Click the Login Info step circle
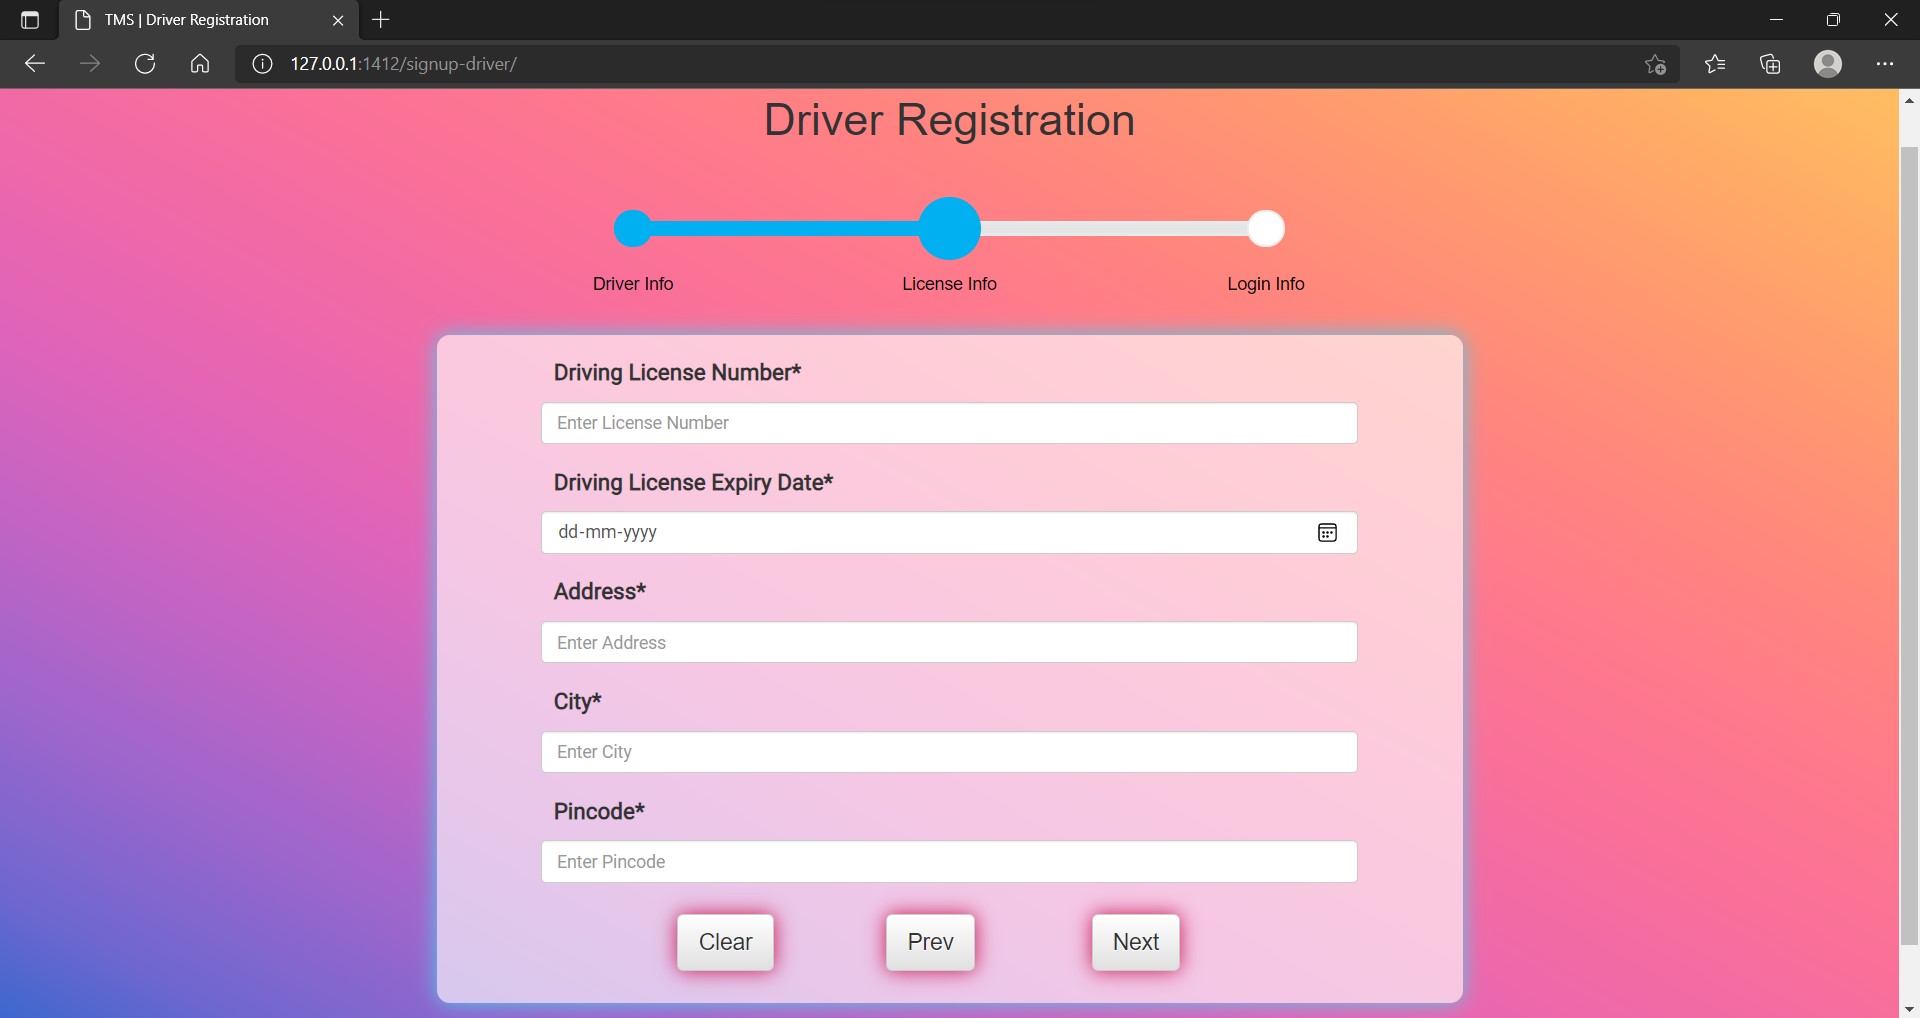Screen dimensions: 1920x1018 coord(1266,228)
